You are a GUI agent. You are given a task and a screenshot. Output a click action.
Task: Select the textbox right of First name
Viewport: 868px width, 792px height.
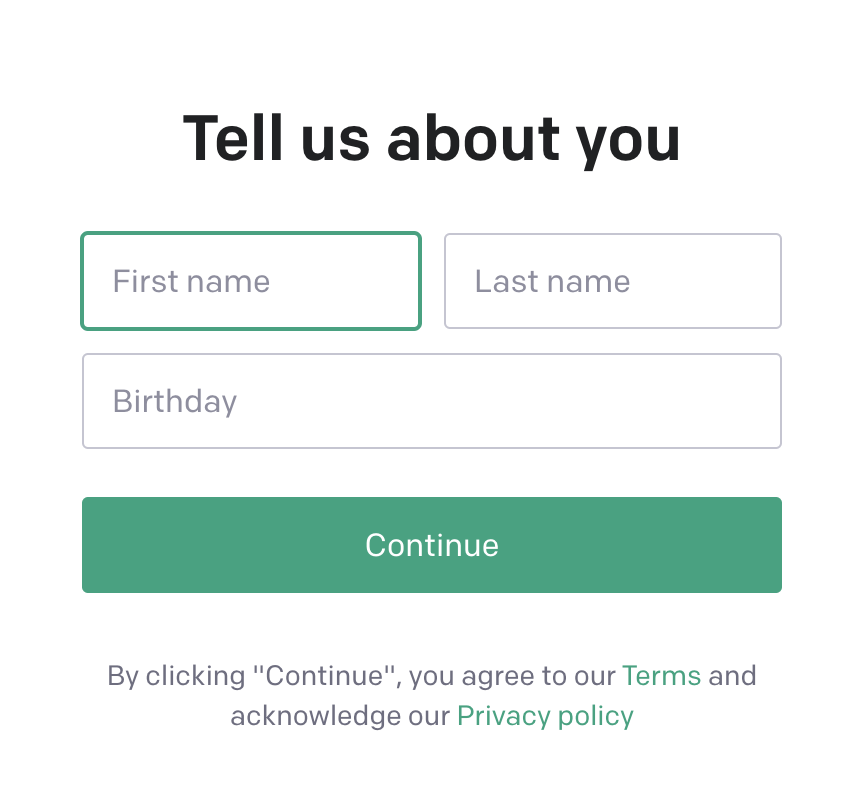[x=612, y=281]
